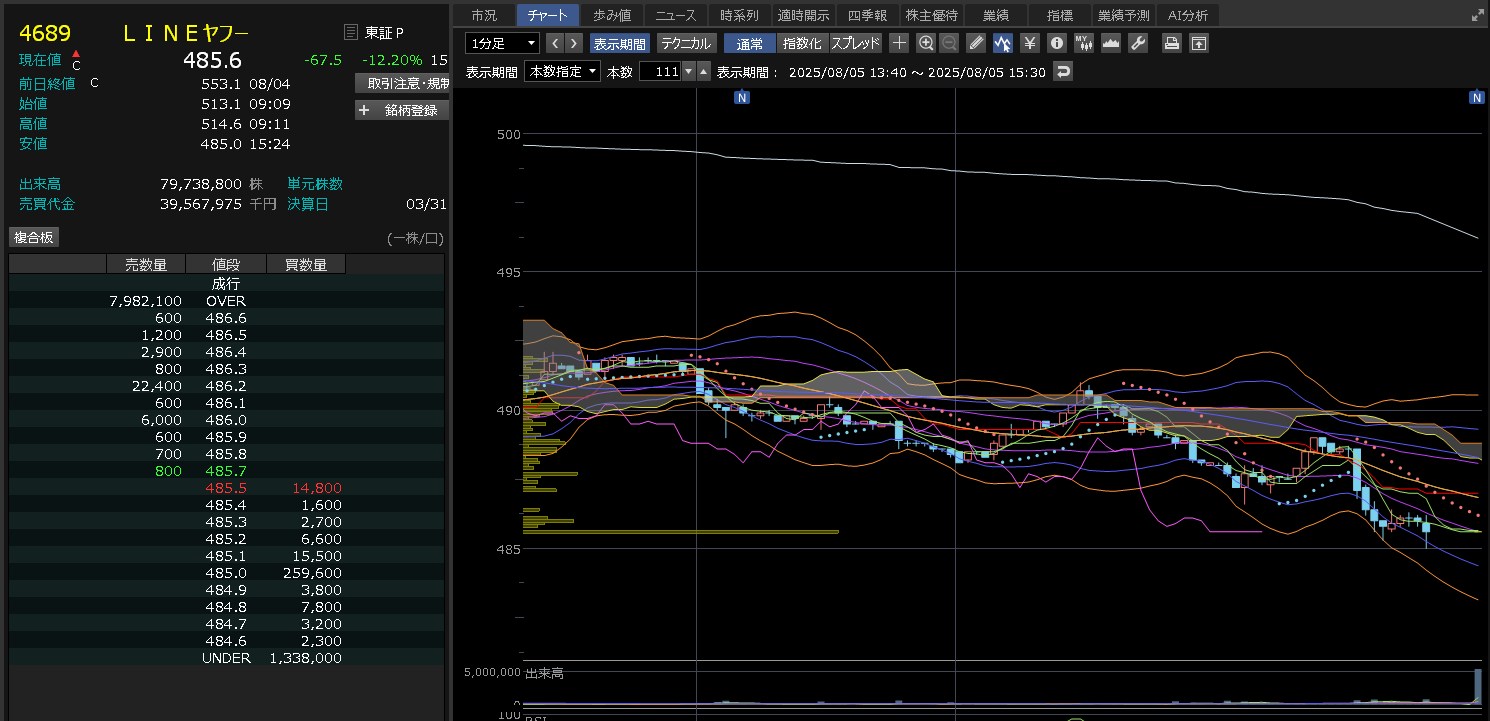Enable the crosshair cursor icon
The height and width of the screenshot is (721, 1490).
point(899,43)
